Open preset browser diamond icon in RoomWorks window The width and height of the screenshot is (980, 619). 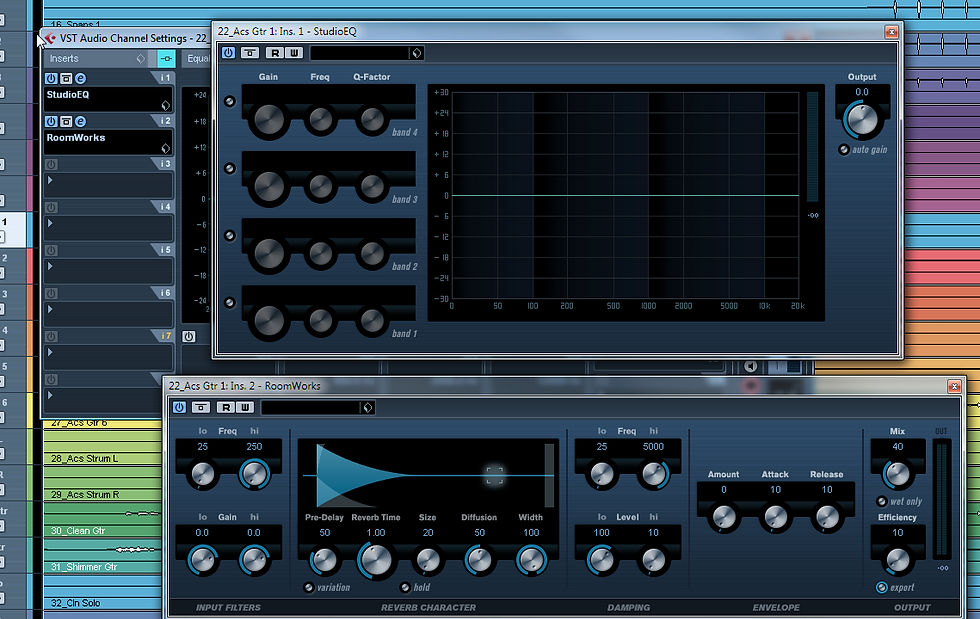(368, 408)
